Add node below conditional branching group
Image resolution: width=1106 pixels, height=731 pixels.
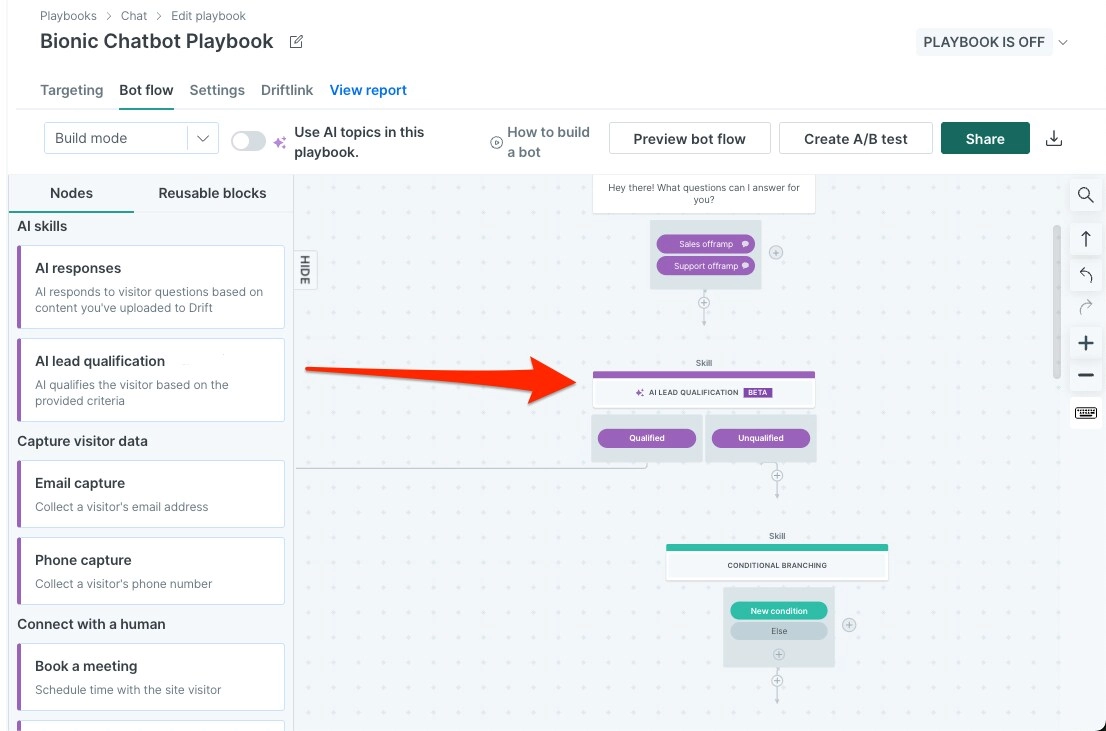pyautogui.click(x=777, y=681)
